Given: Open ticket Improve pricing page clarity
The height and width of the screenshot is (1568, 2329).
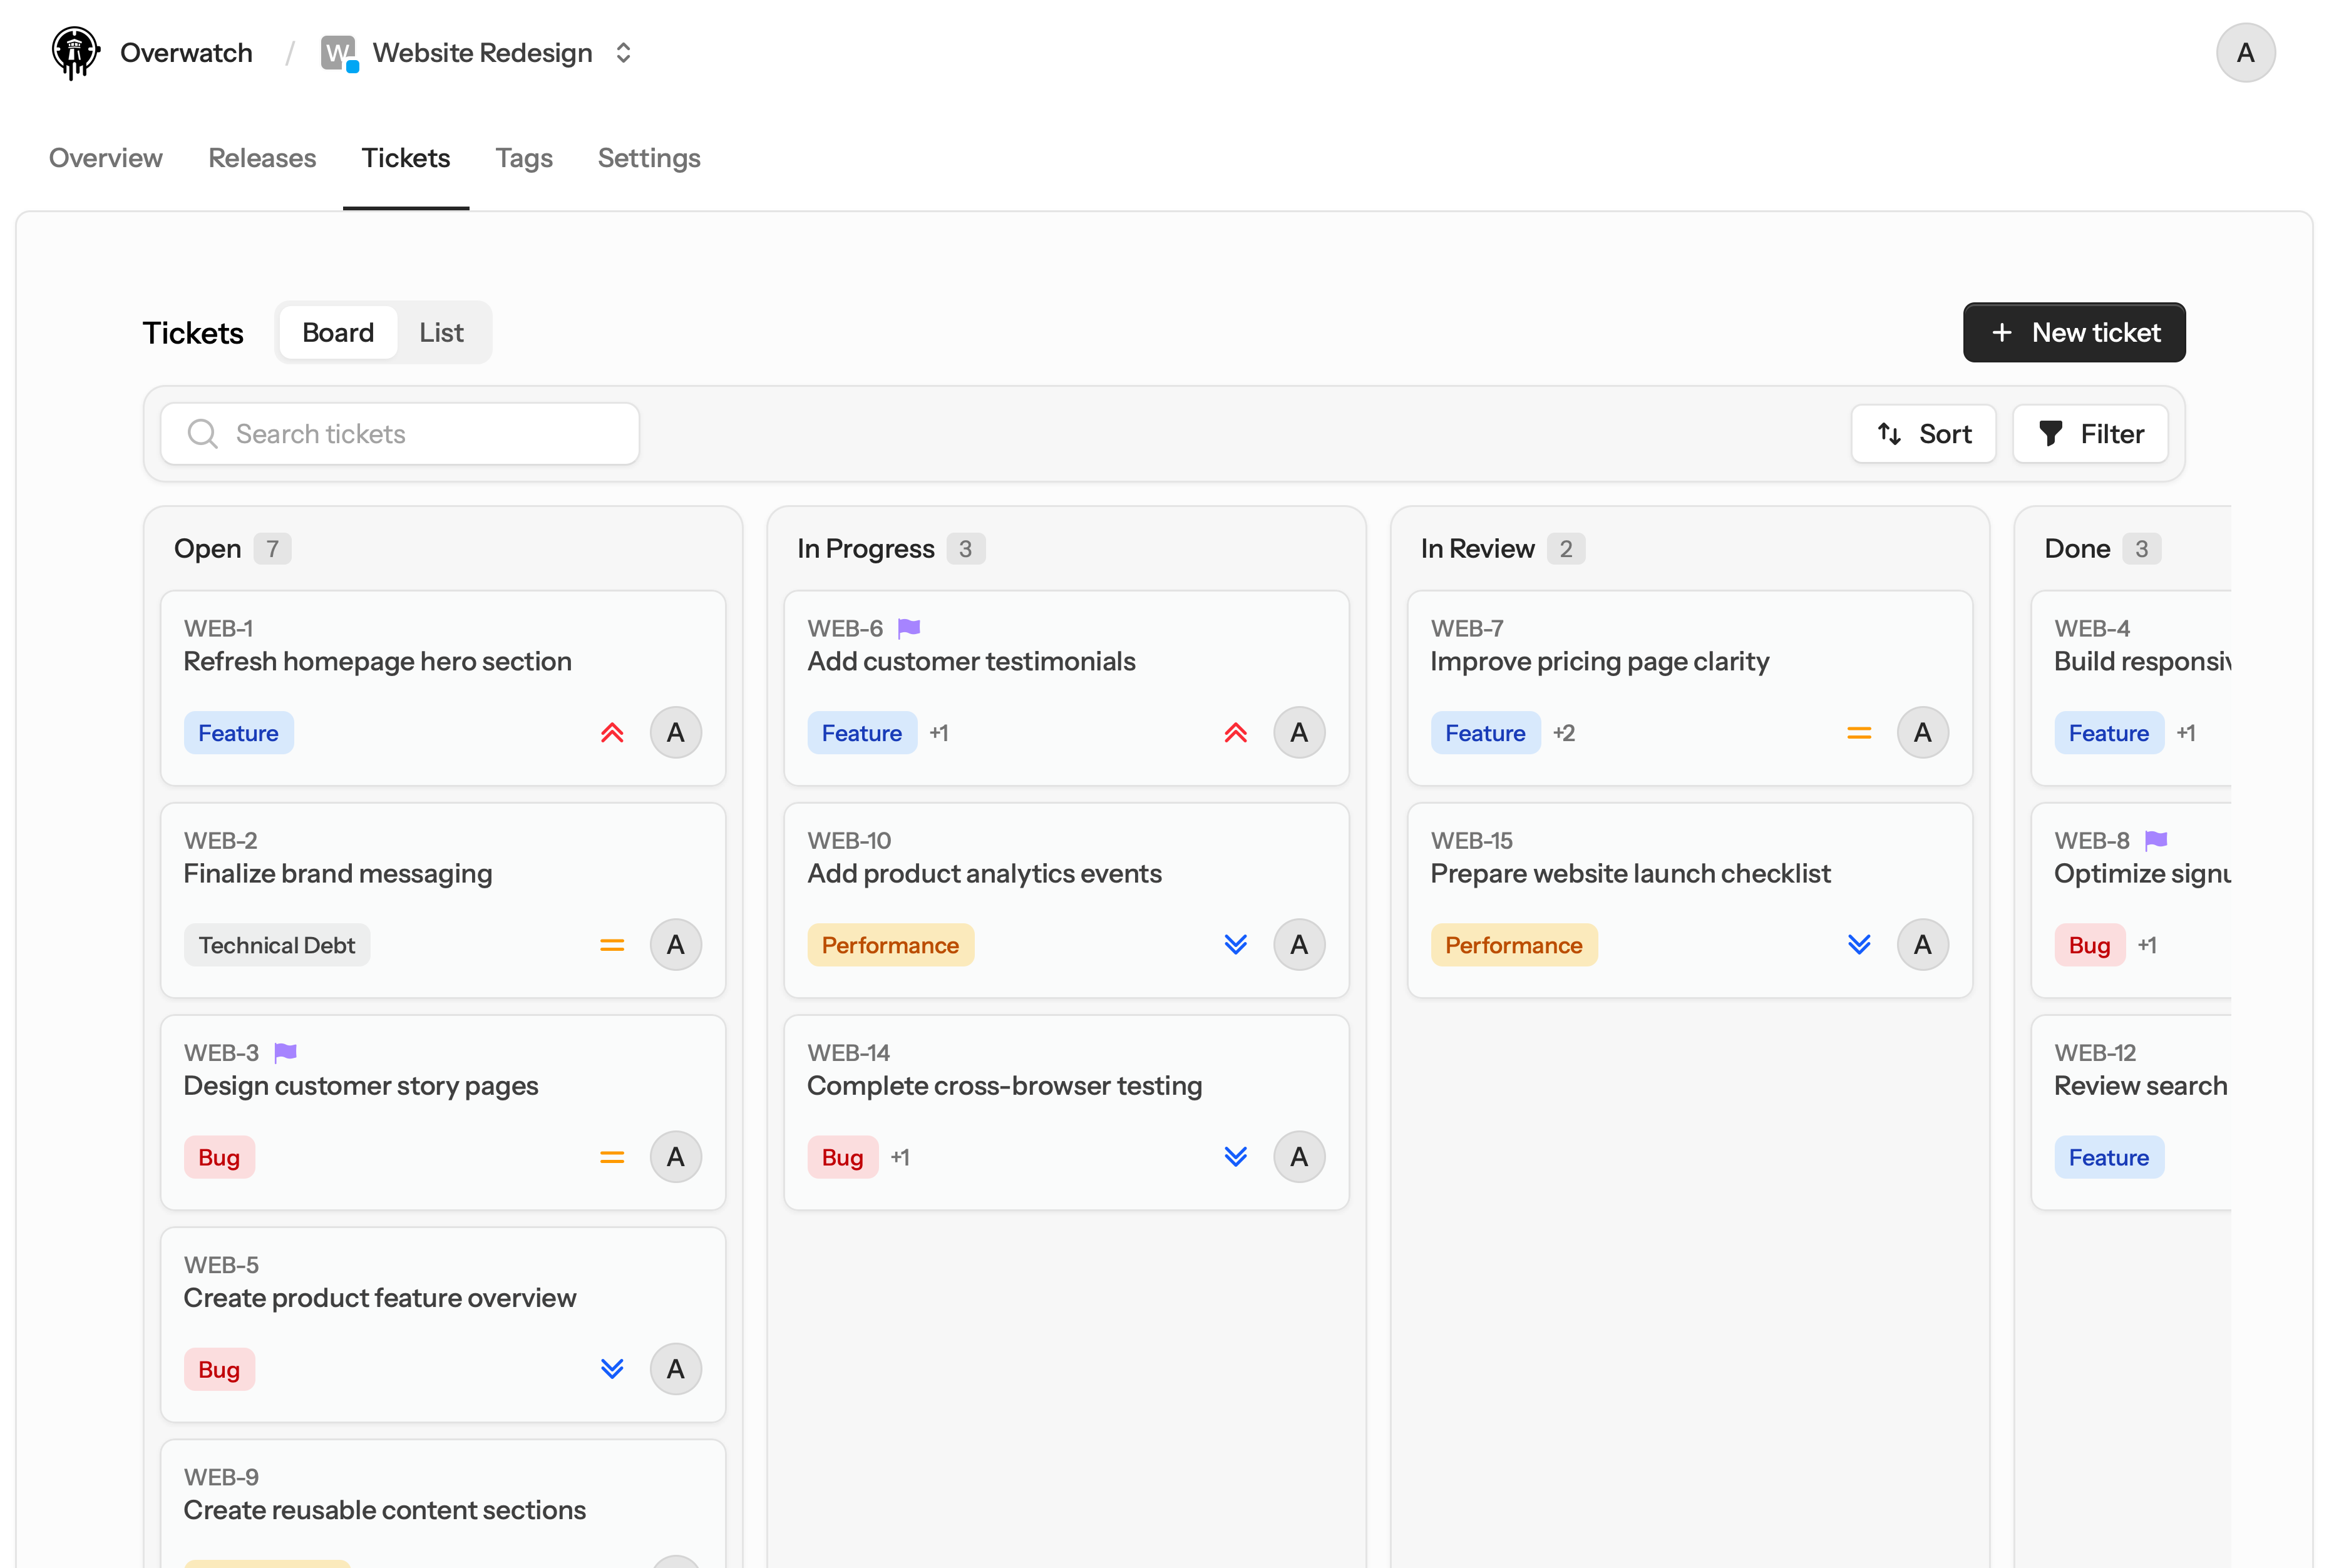Looking at the screenshot, I should tap(1599, 662).
